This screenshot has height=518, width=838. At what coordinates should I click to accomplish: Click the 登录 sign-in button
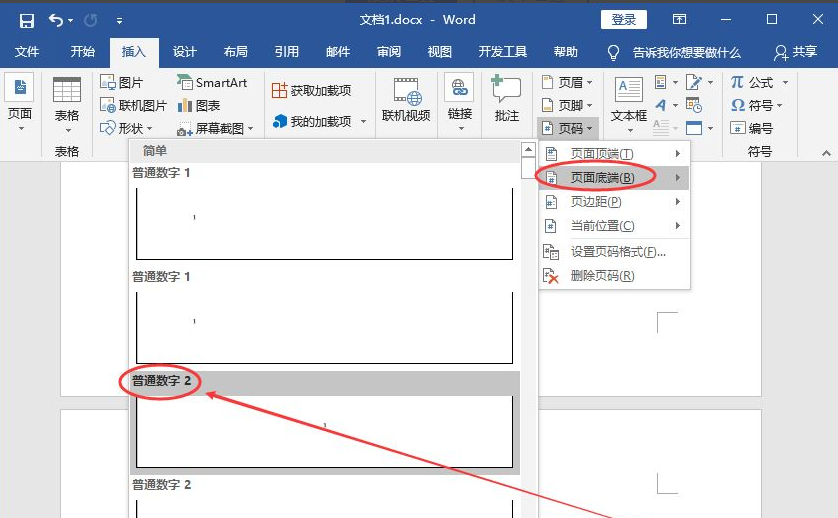[624, 20]
